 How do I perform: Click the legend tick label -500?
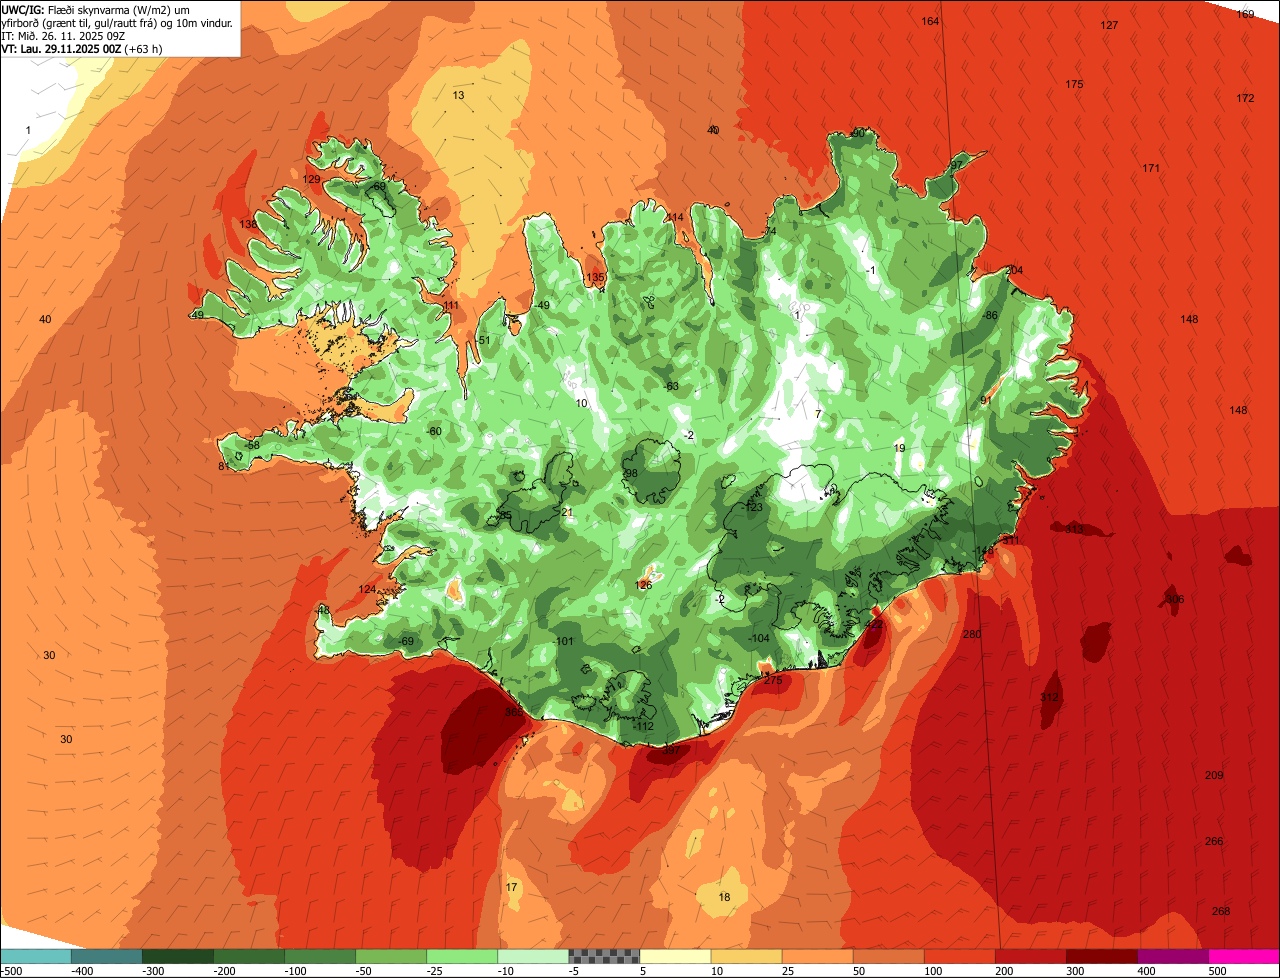click(x=12, y=970)
